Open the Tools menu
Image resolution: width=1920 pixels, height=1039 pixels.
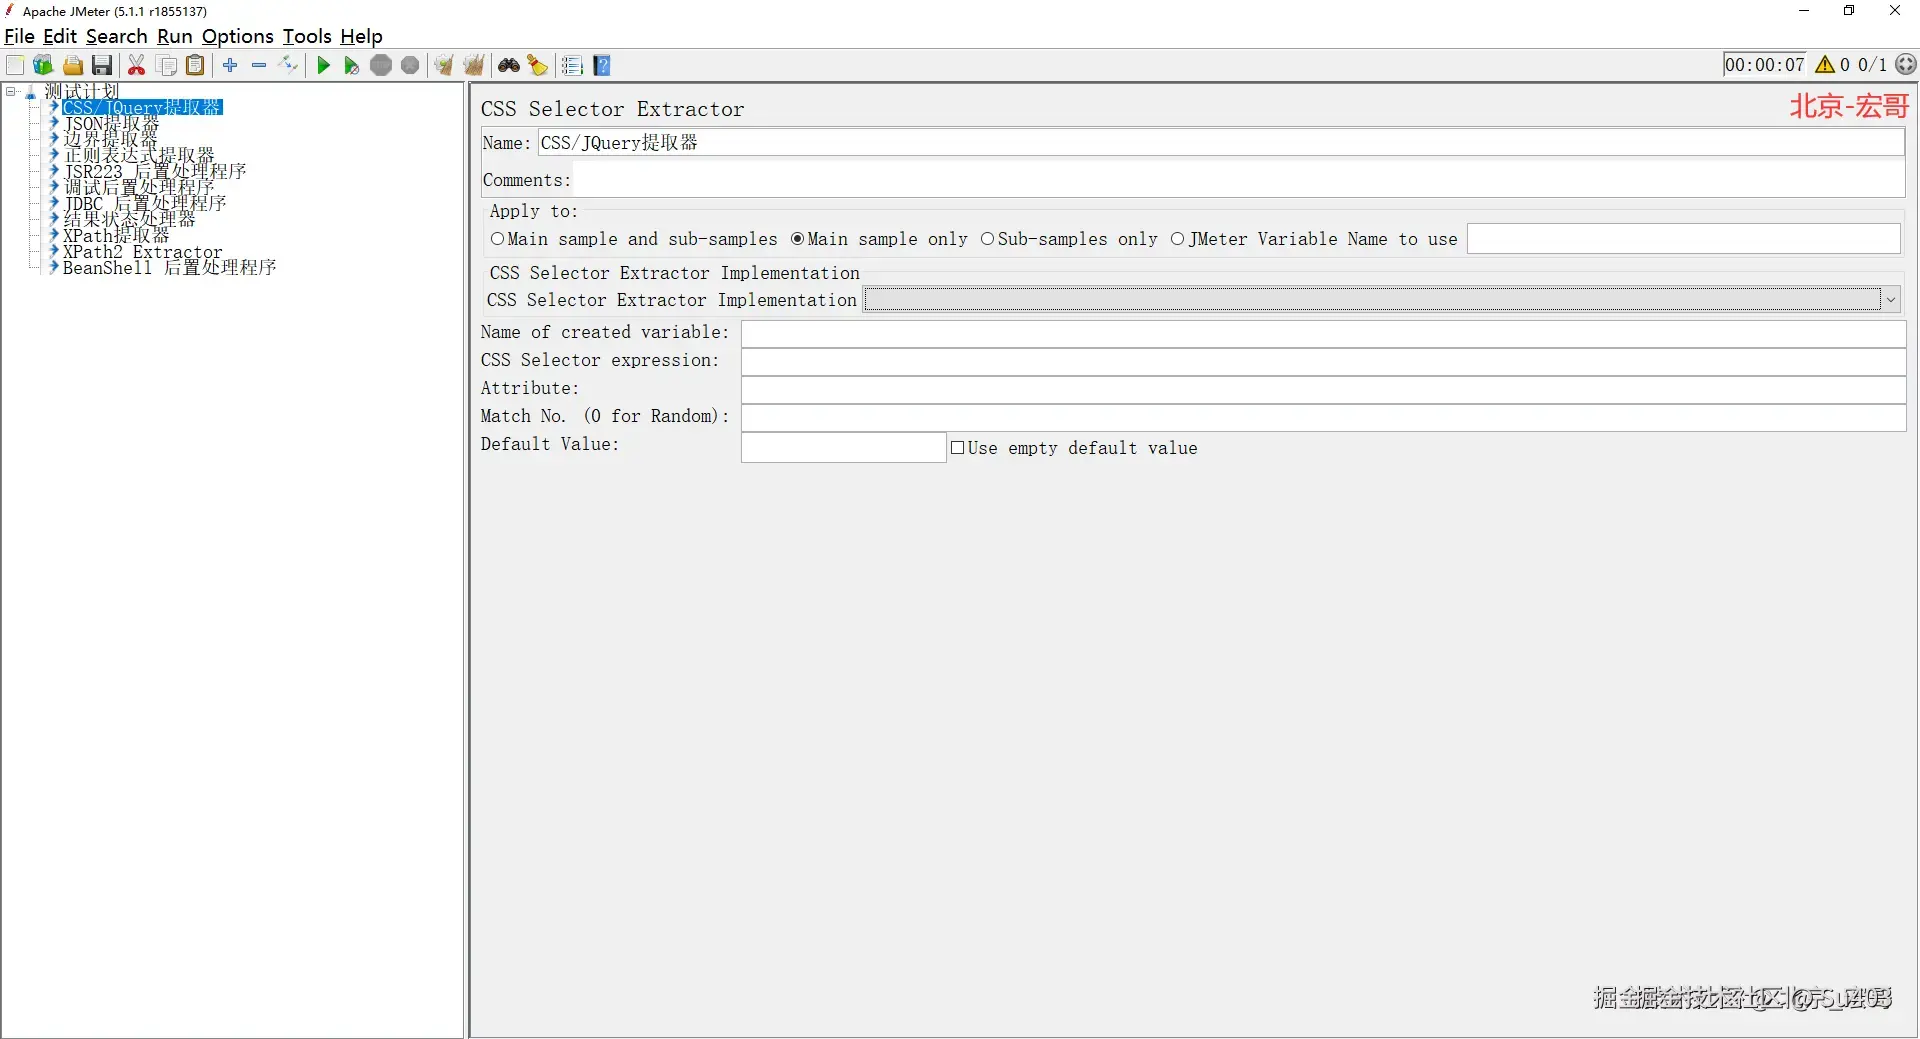307,37
